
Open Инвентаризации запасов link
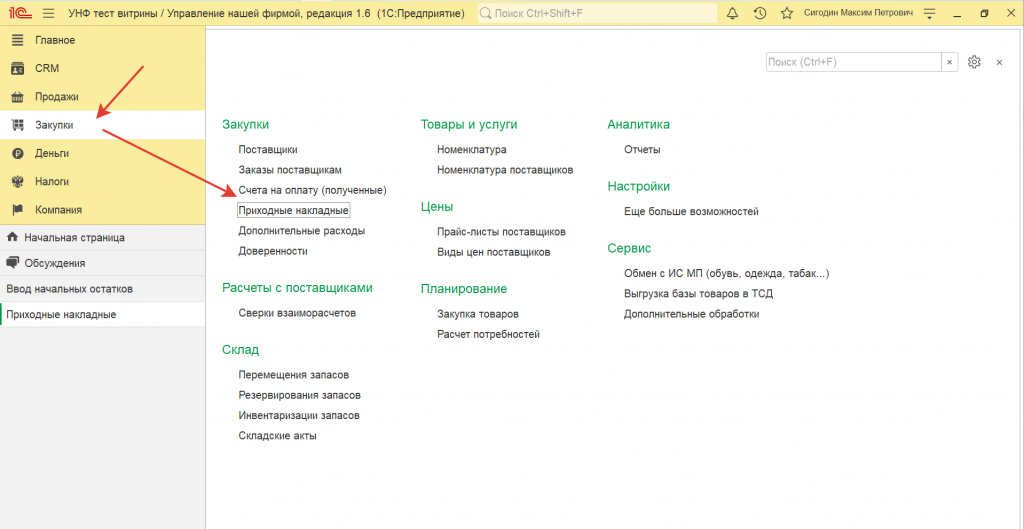(299, 415)
